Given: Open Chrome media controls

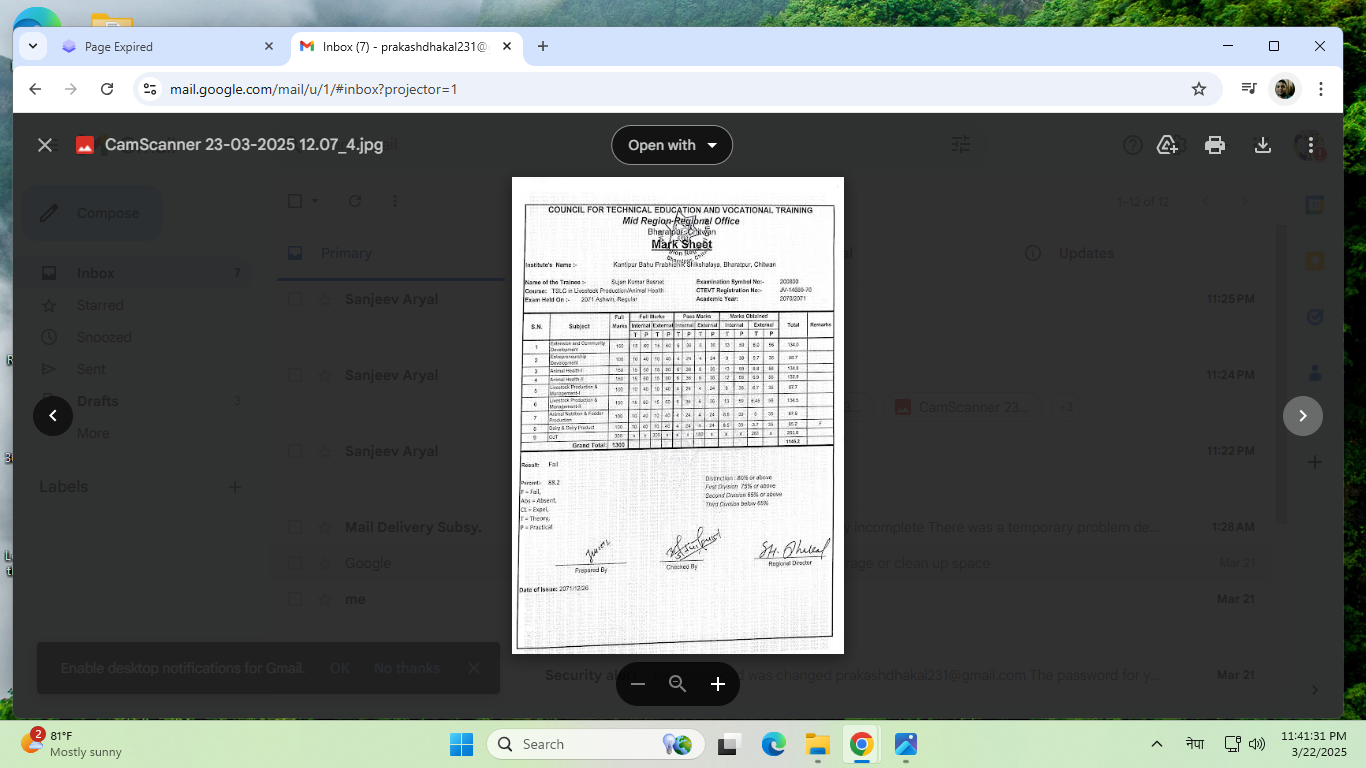Looking at the screenshot, I should tap(1249, 89).
